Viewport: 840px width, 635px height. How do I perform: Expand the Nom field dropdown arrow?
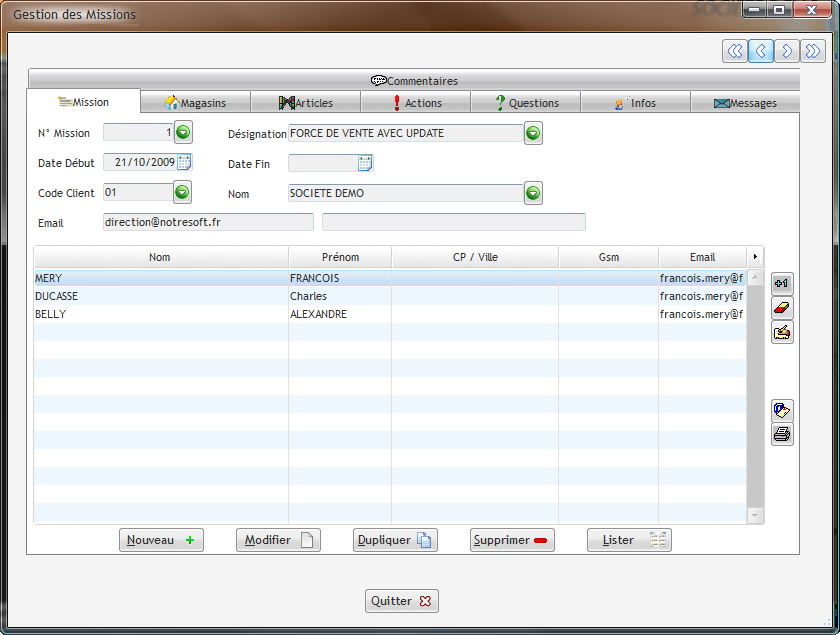[533, 193]
